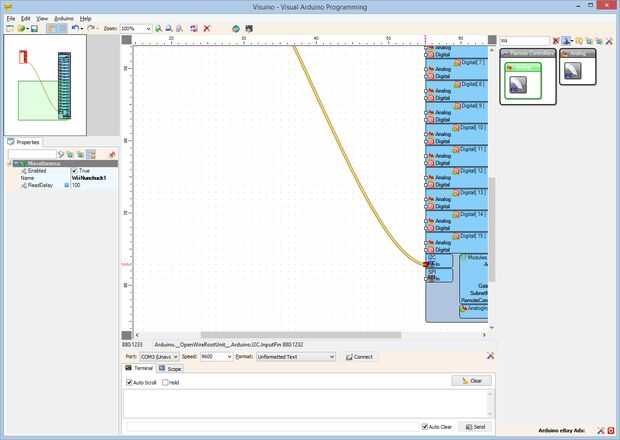Click the categorized view icon in Properties toolbar
This screenshot has height=440, width=620.
[91, 154]
